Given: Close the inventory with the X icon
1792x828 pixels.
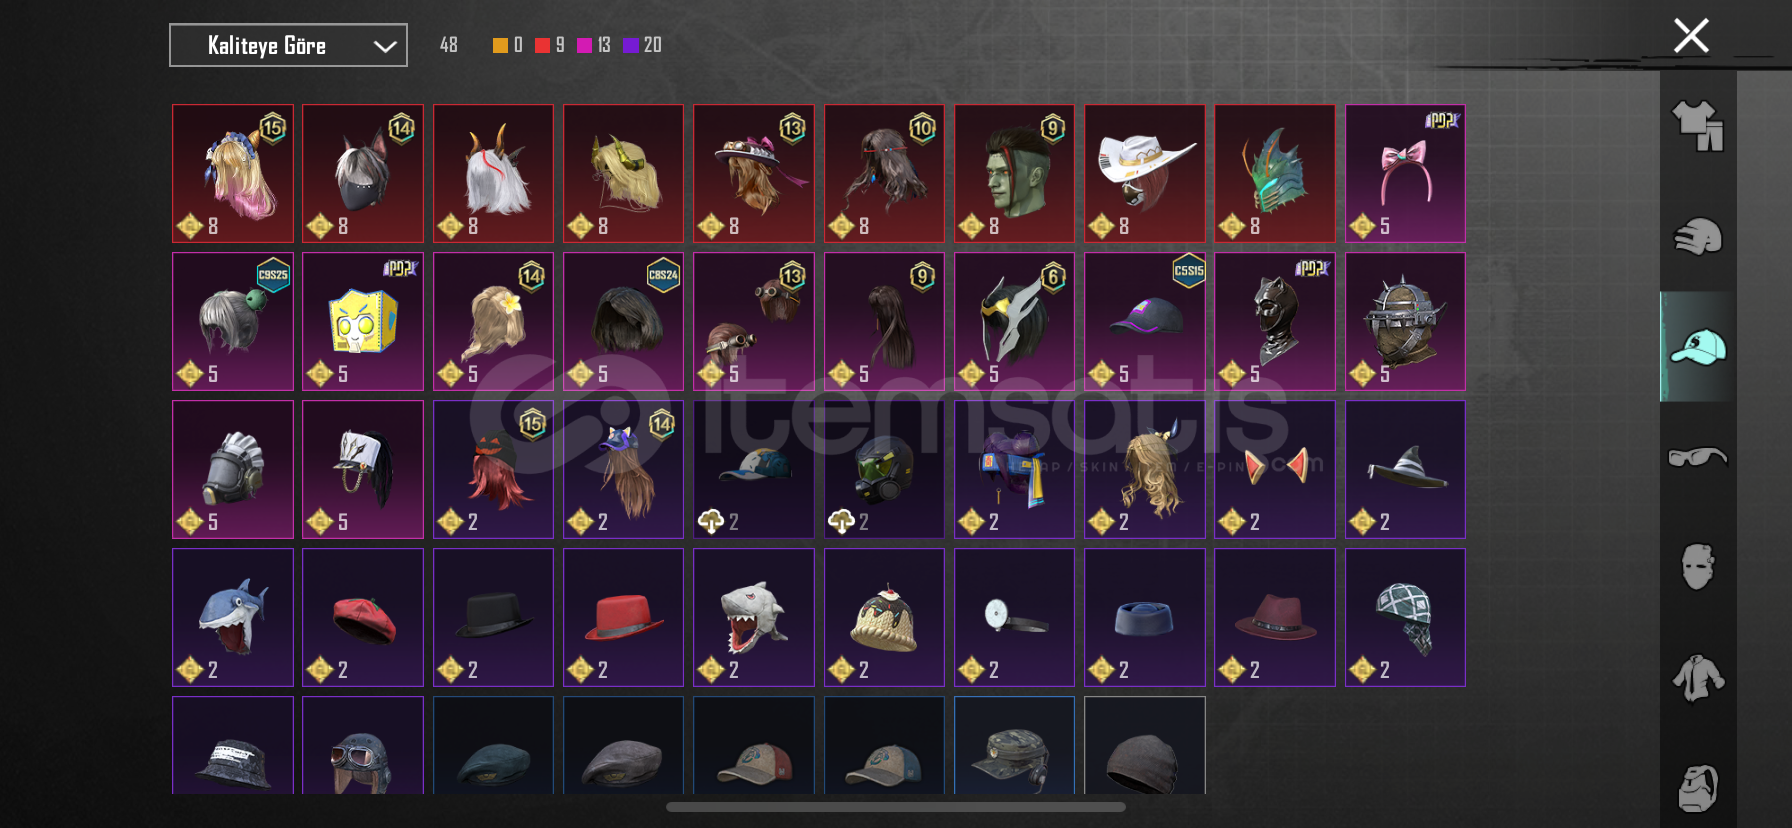Looking at the screenshot, I should click(1691, 36).
